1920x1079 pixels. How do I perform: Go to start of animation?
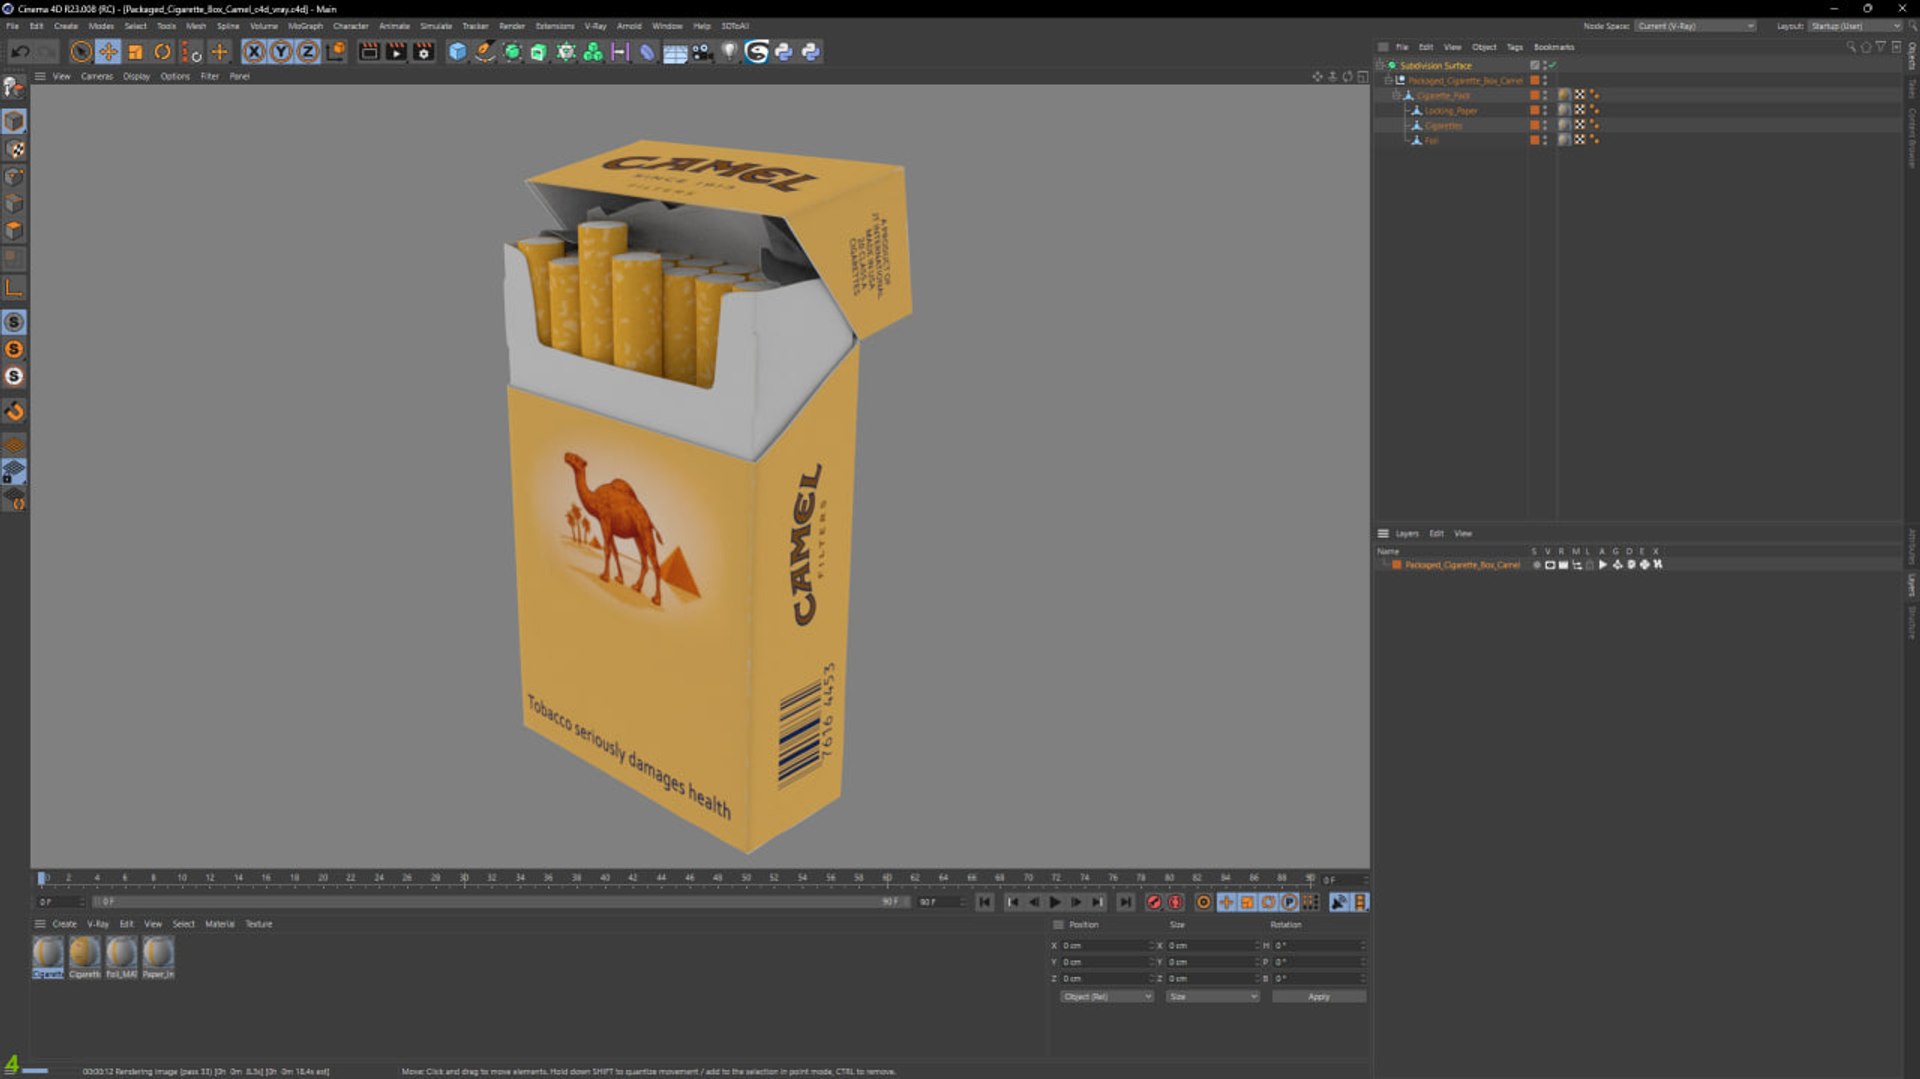coord(985,902)
